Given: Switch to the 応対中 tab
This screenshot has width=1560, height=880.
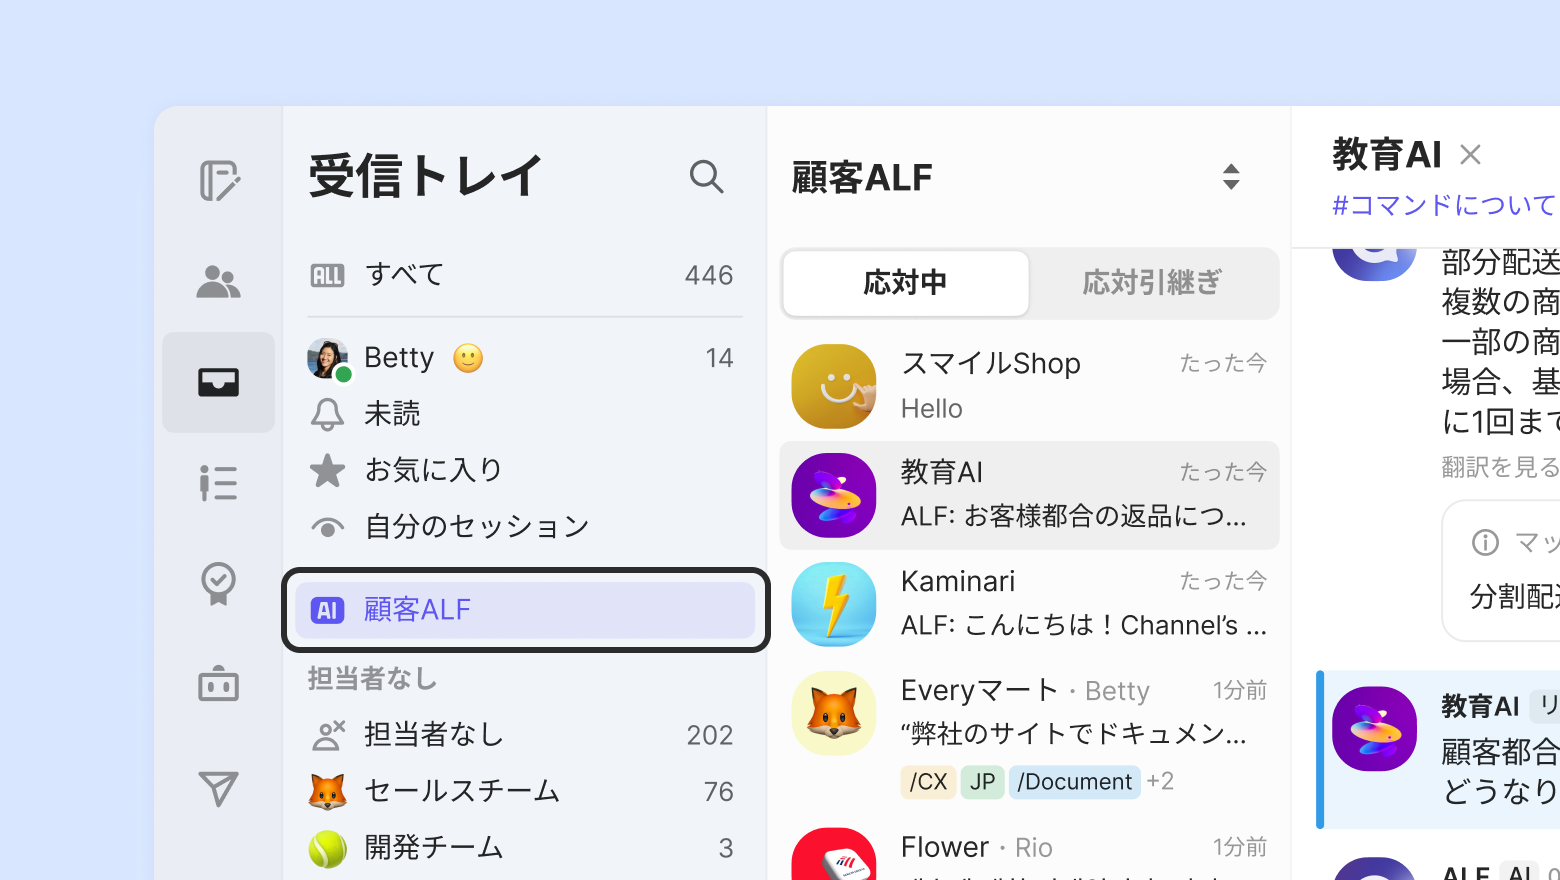Looking at the screenshot, I should tap(906, 283).
